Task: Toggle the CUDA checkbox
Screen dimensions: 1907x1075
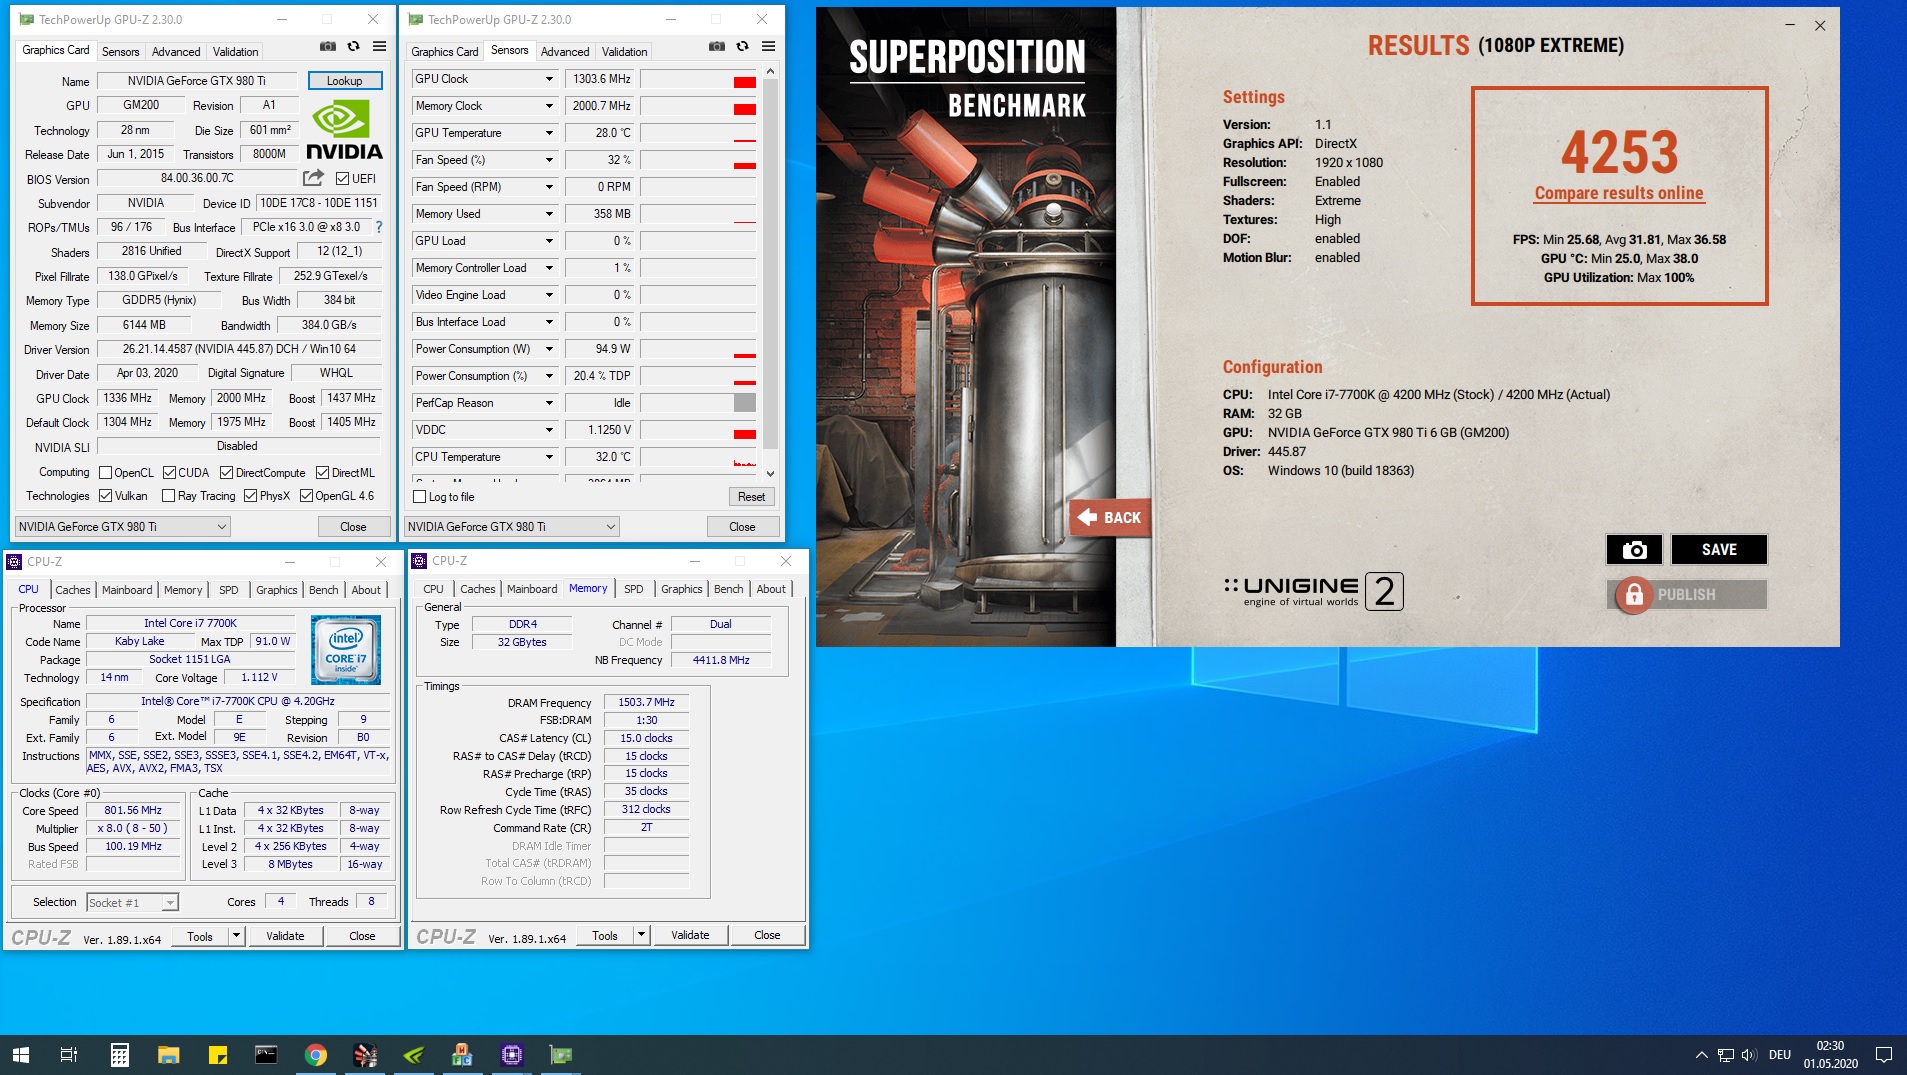Action: click(170, 473)
